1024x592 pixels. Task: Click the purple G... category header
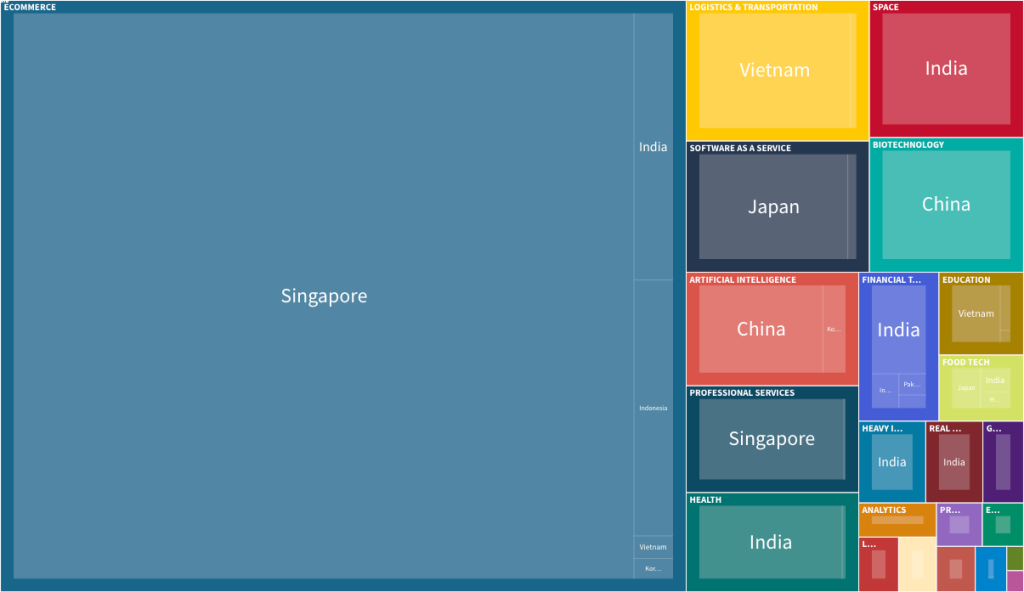click(993, 429)
